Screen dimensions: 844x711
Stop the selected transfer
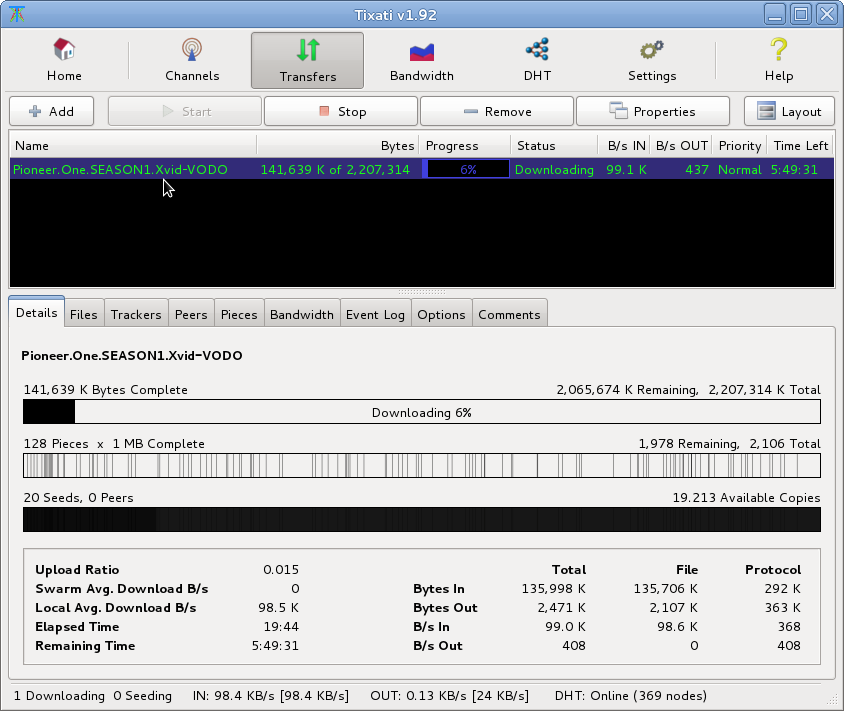click(341, 111)
